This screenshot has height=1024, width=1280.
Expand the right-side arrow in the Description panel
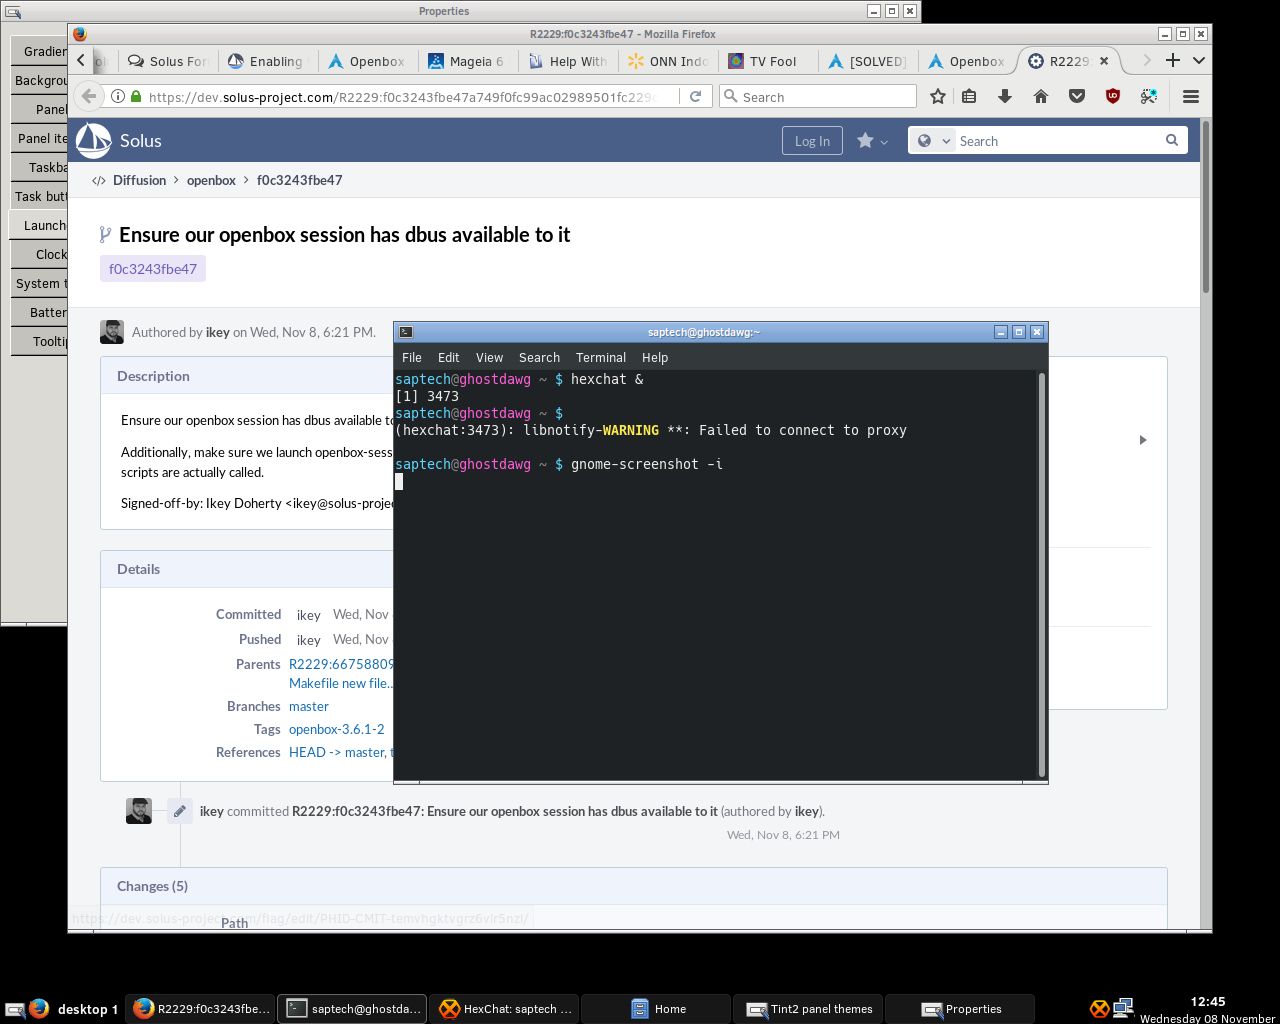point(1143,440)
